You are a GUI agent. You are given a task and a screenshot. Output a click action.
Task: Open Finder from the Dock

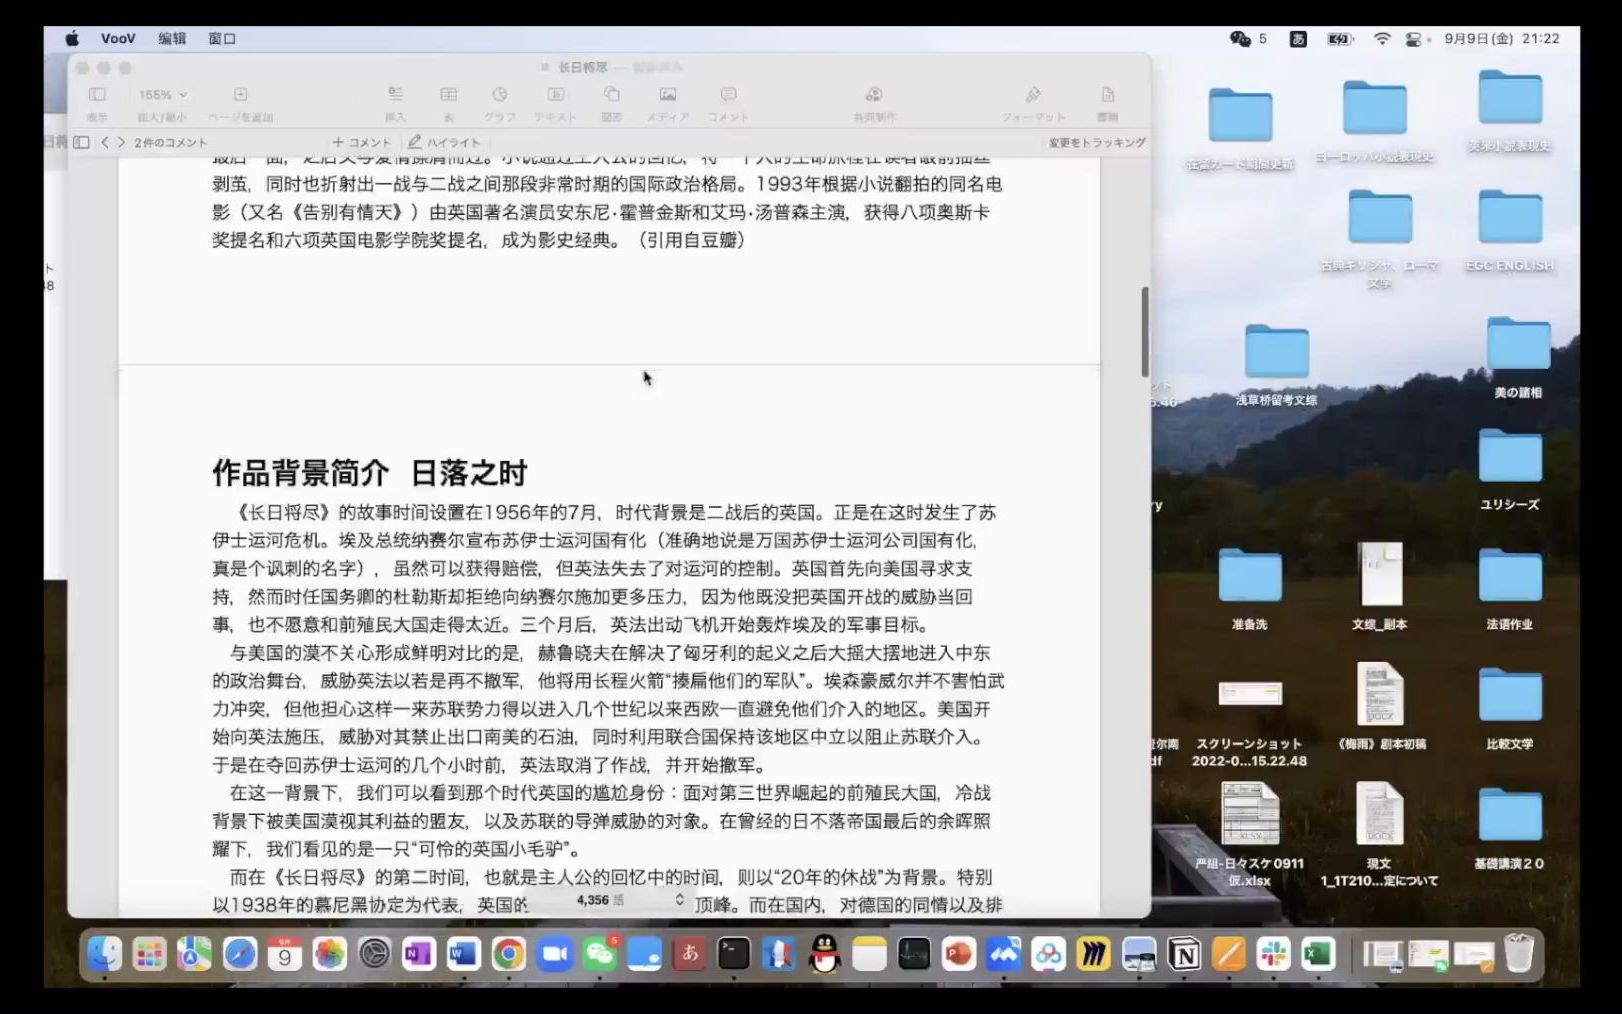tap(104, 954)
